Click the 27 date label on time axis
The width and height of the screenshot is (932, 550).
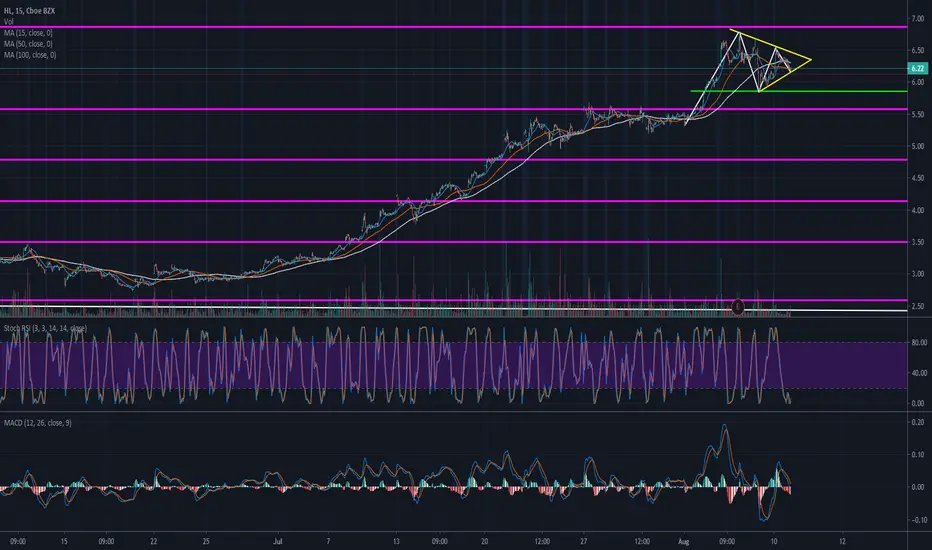click(x=584, y=542)
